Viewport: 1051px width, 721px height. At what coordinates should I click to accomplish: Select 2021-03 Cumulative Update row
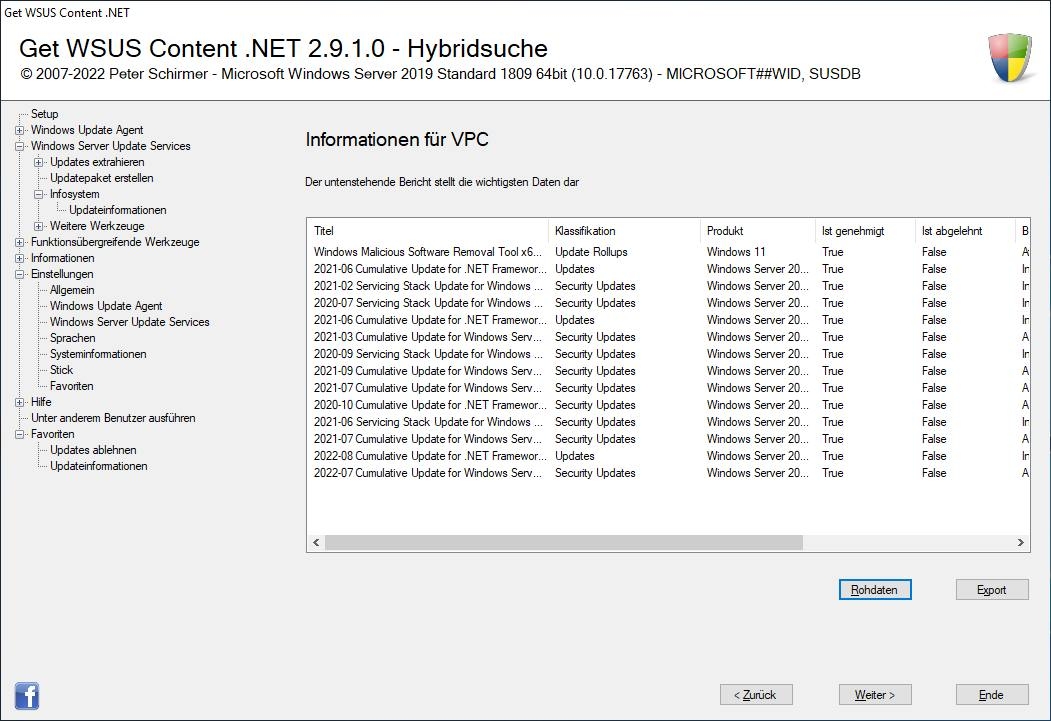coord(668,337)
